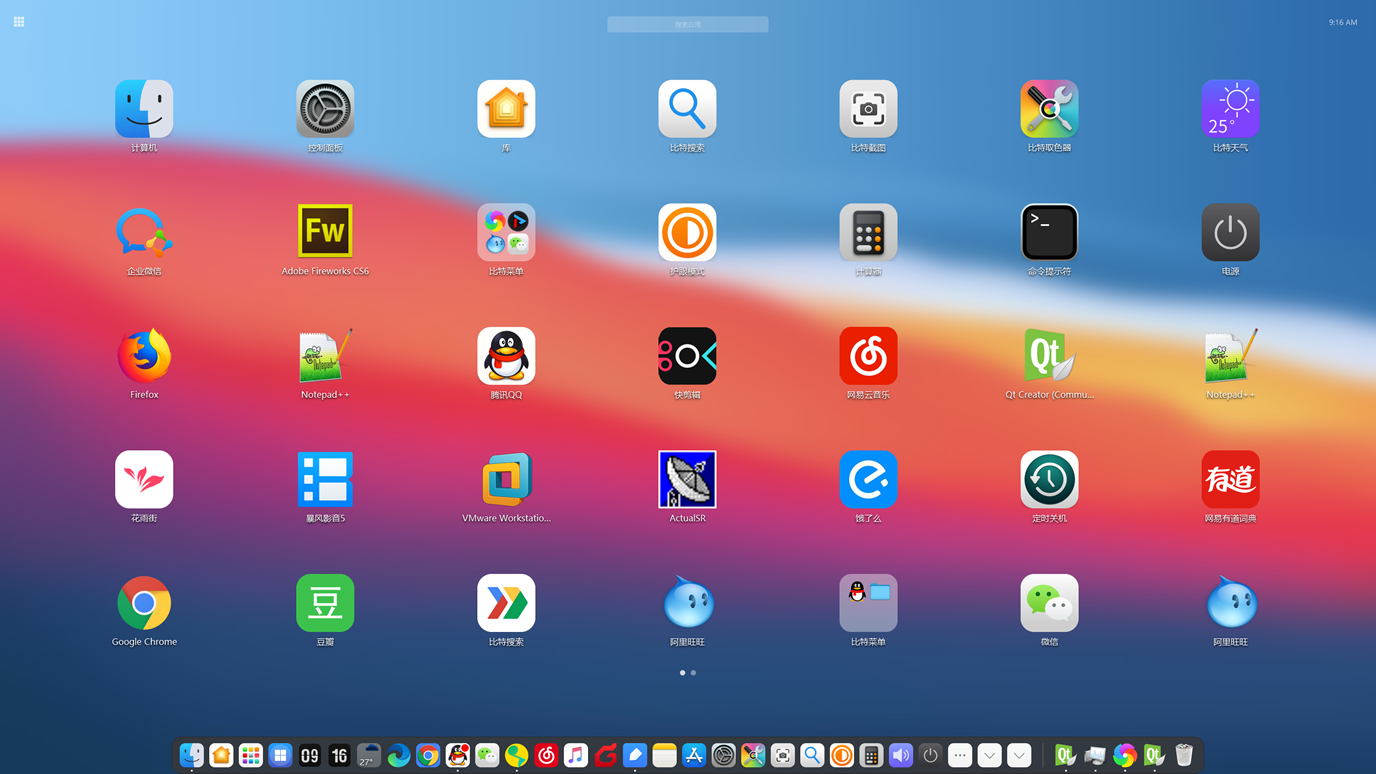1376x774 pixels.
Task: Open 豆瓣 app
Action: (x=325, y=603)
